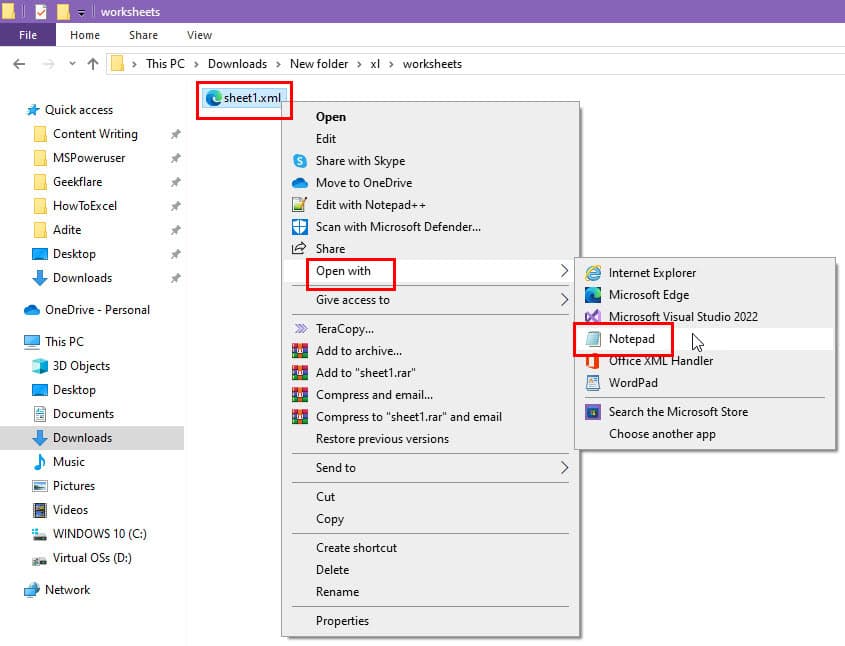
Task: Click the Notepad icon in Open with submenu
Action: (593, 339)
